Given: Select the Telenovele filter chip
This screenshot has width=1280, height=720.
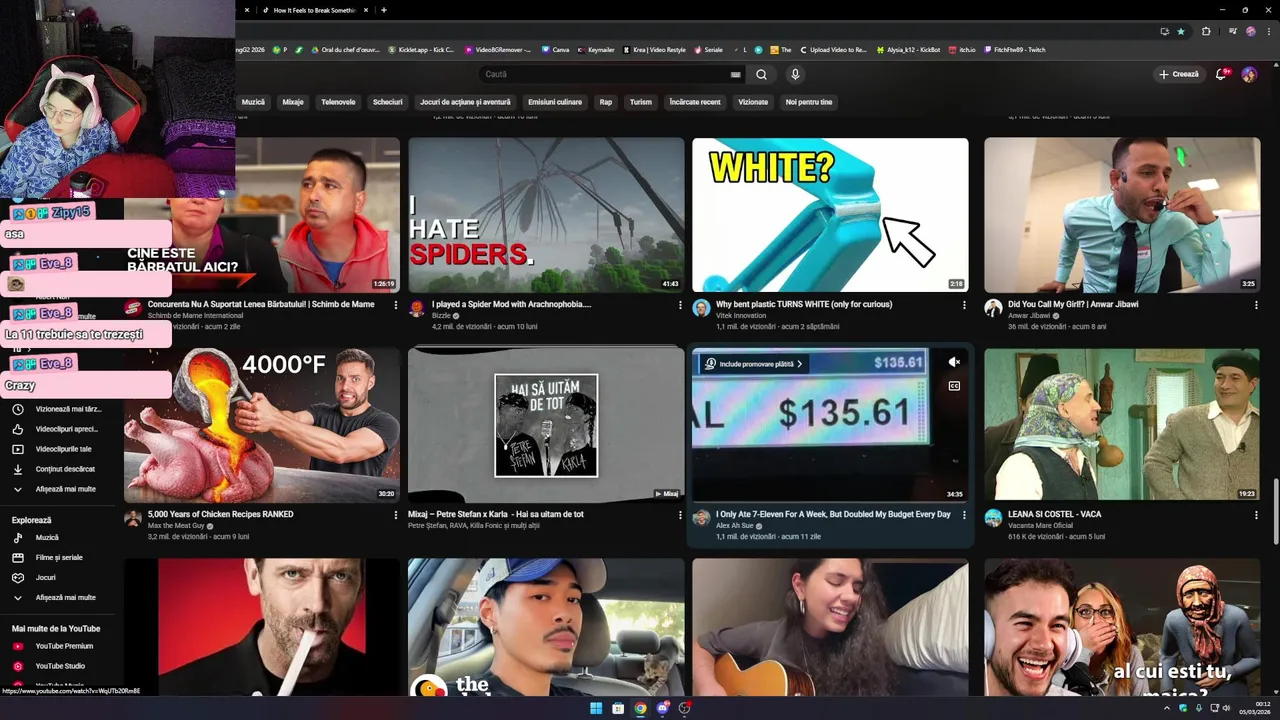Looking at the screenshot, I should [x=338, y=102].
